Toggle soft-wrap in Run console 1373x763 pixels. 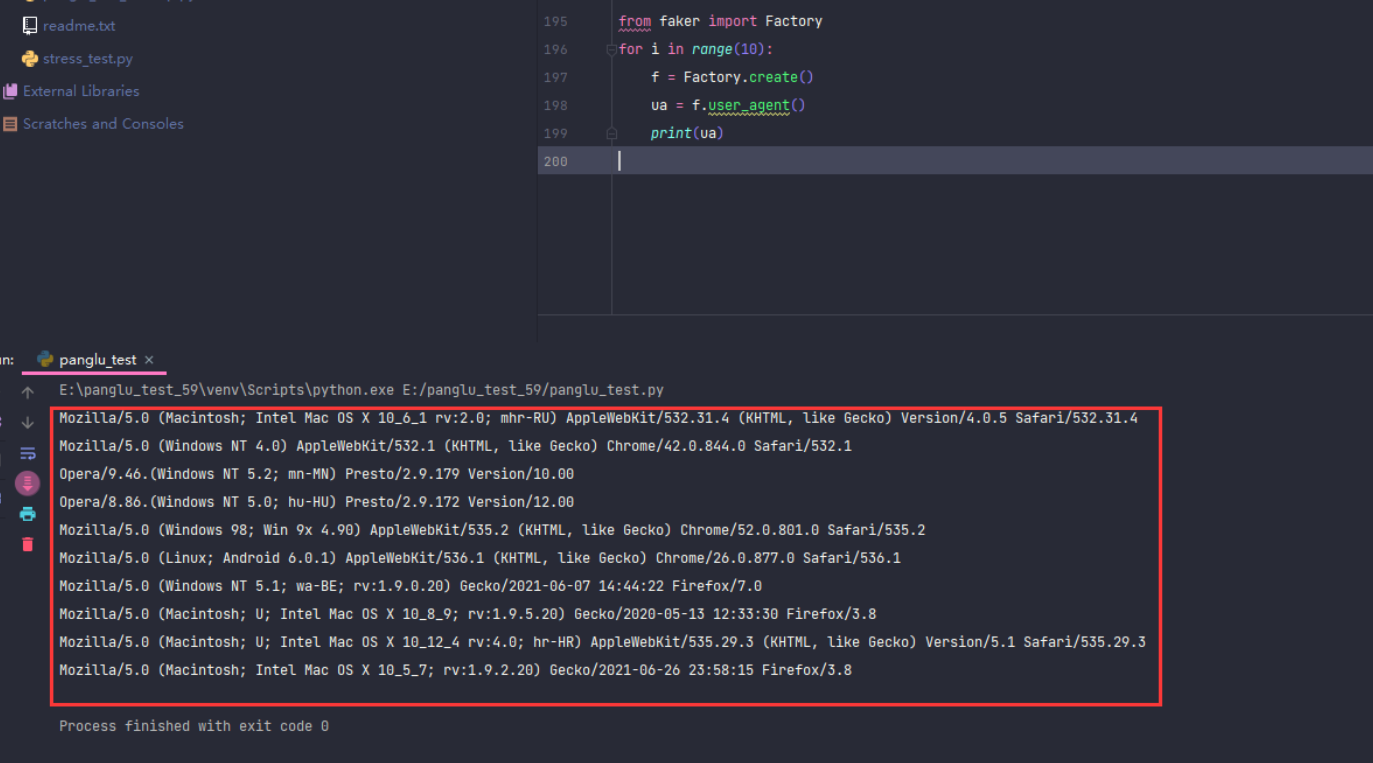(27, 453)
